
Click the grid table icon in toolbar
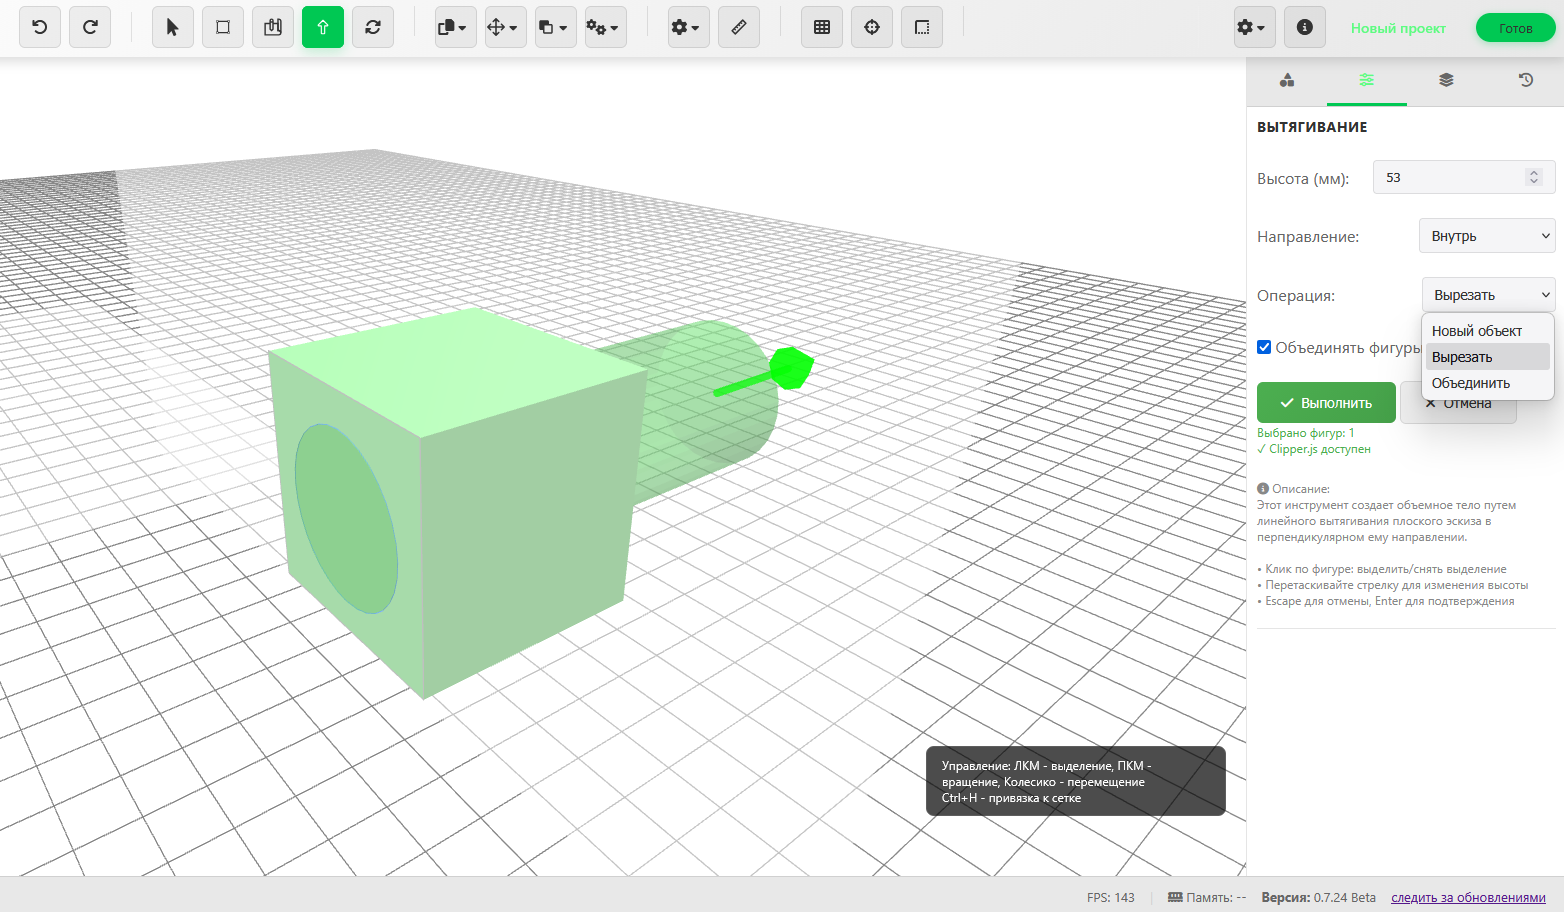(x=822, y=28)
